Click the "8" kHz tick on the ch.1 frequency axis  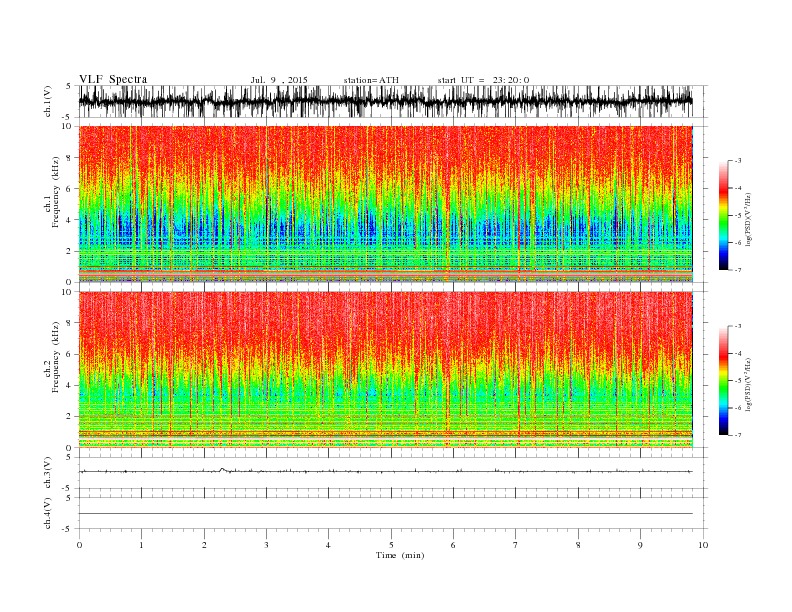tap(70, 158)
